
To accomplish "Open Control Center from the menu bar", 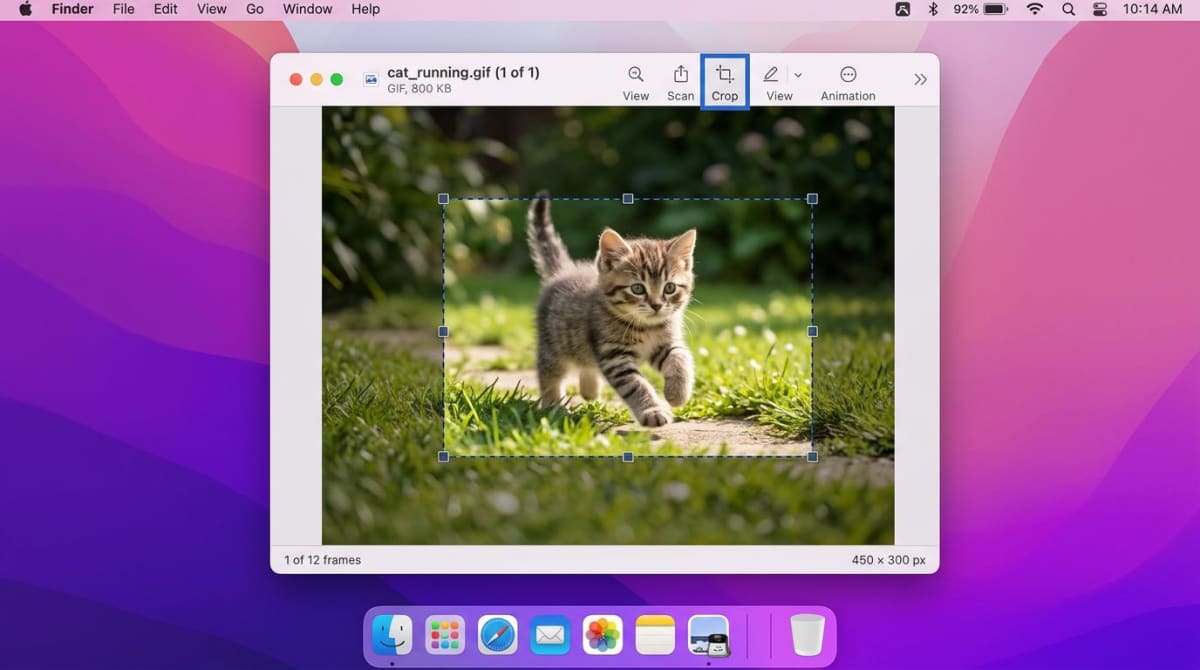I will [x=1100, y=9].
